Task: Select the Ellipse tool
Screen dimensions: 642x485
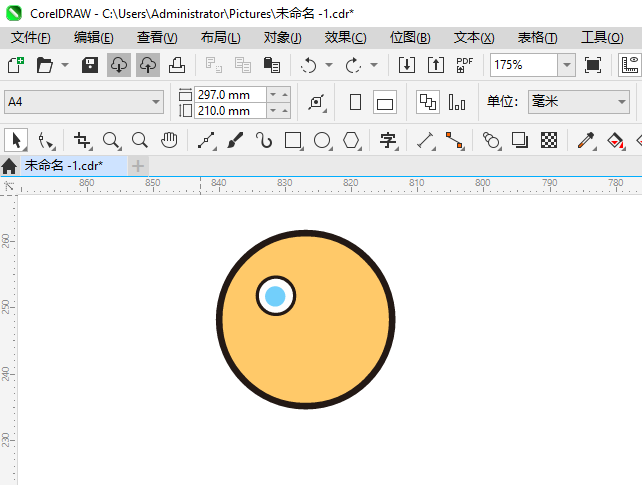Action: pos(323,140)
